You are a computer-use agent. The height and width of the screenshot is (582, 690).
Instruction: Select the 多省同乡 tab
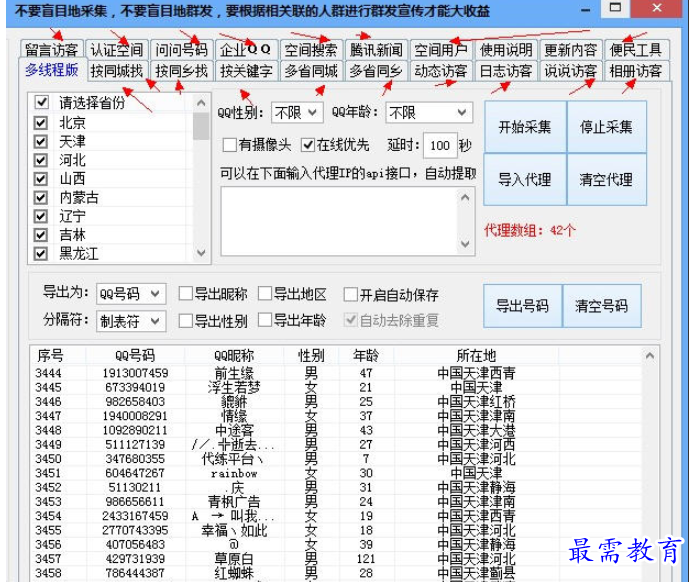pyautogui.click(x=376, y=71)
